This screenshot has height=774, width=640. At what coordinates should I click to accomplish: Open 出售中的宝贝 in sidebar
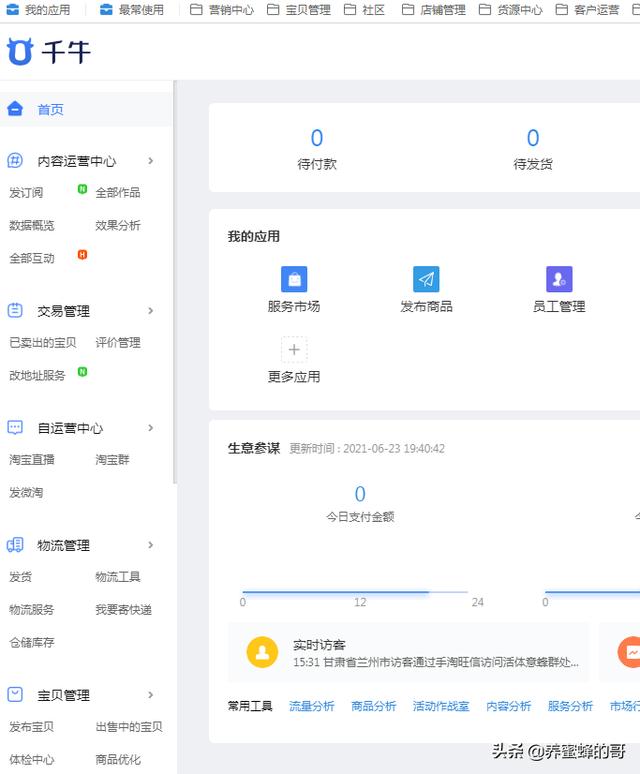pyautogui.click(x=129, y=727)
